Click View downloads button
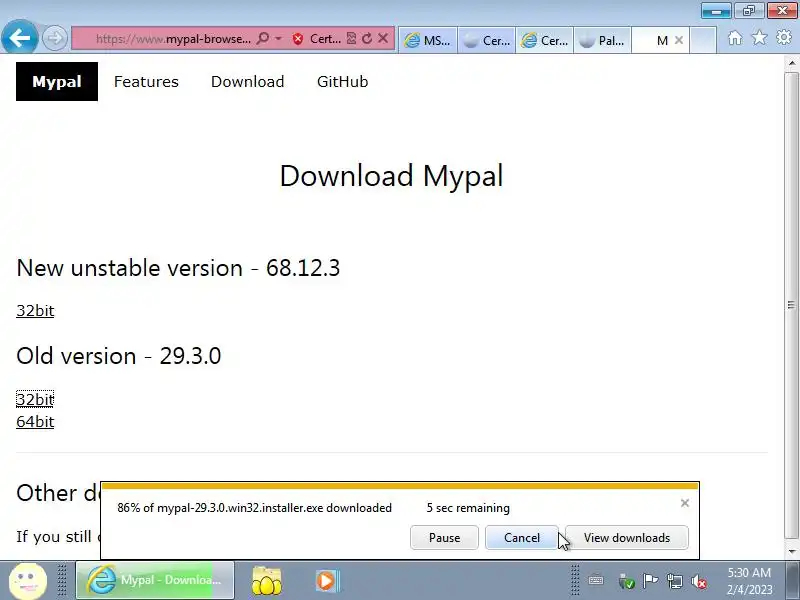 coord(627,538)
